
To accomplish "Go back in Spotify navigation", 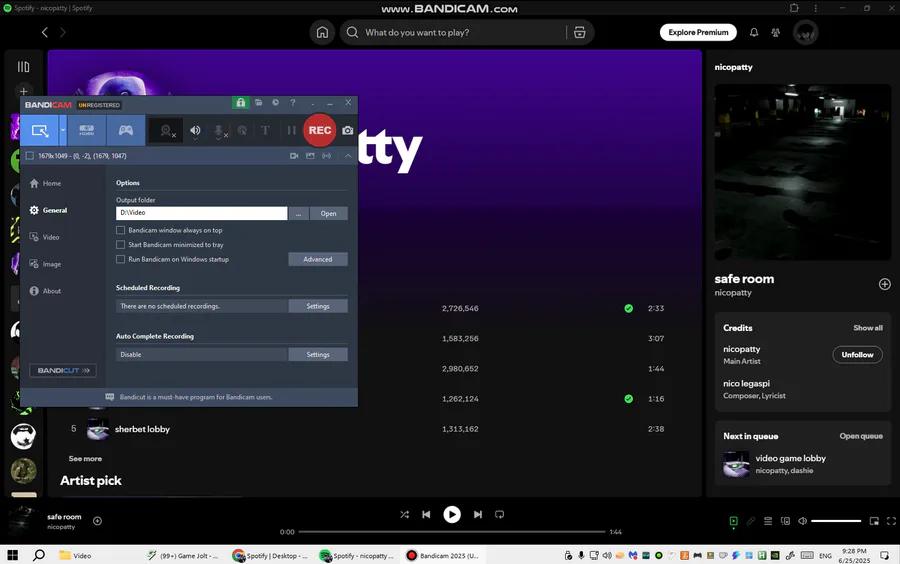I will pos(45,32).
